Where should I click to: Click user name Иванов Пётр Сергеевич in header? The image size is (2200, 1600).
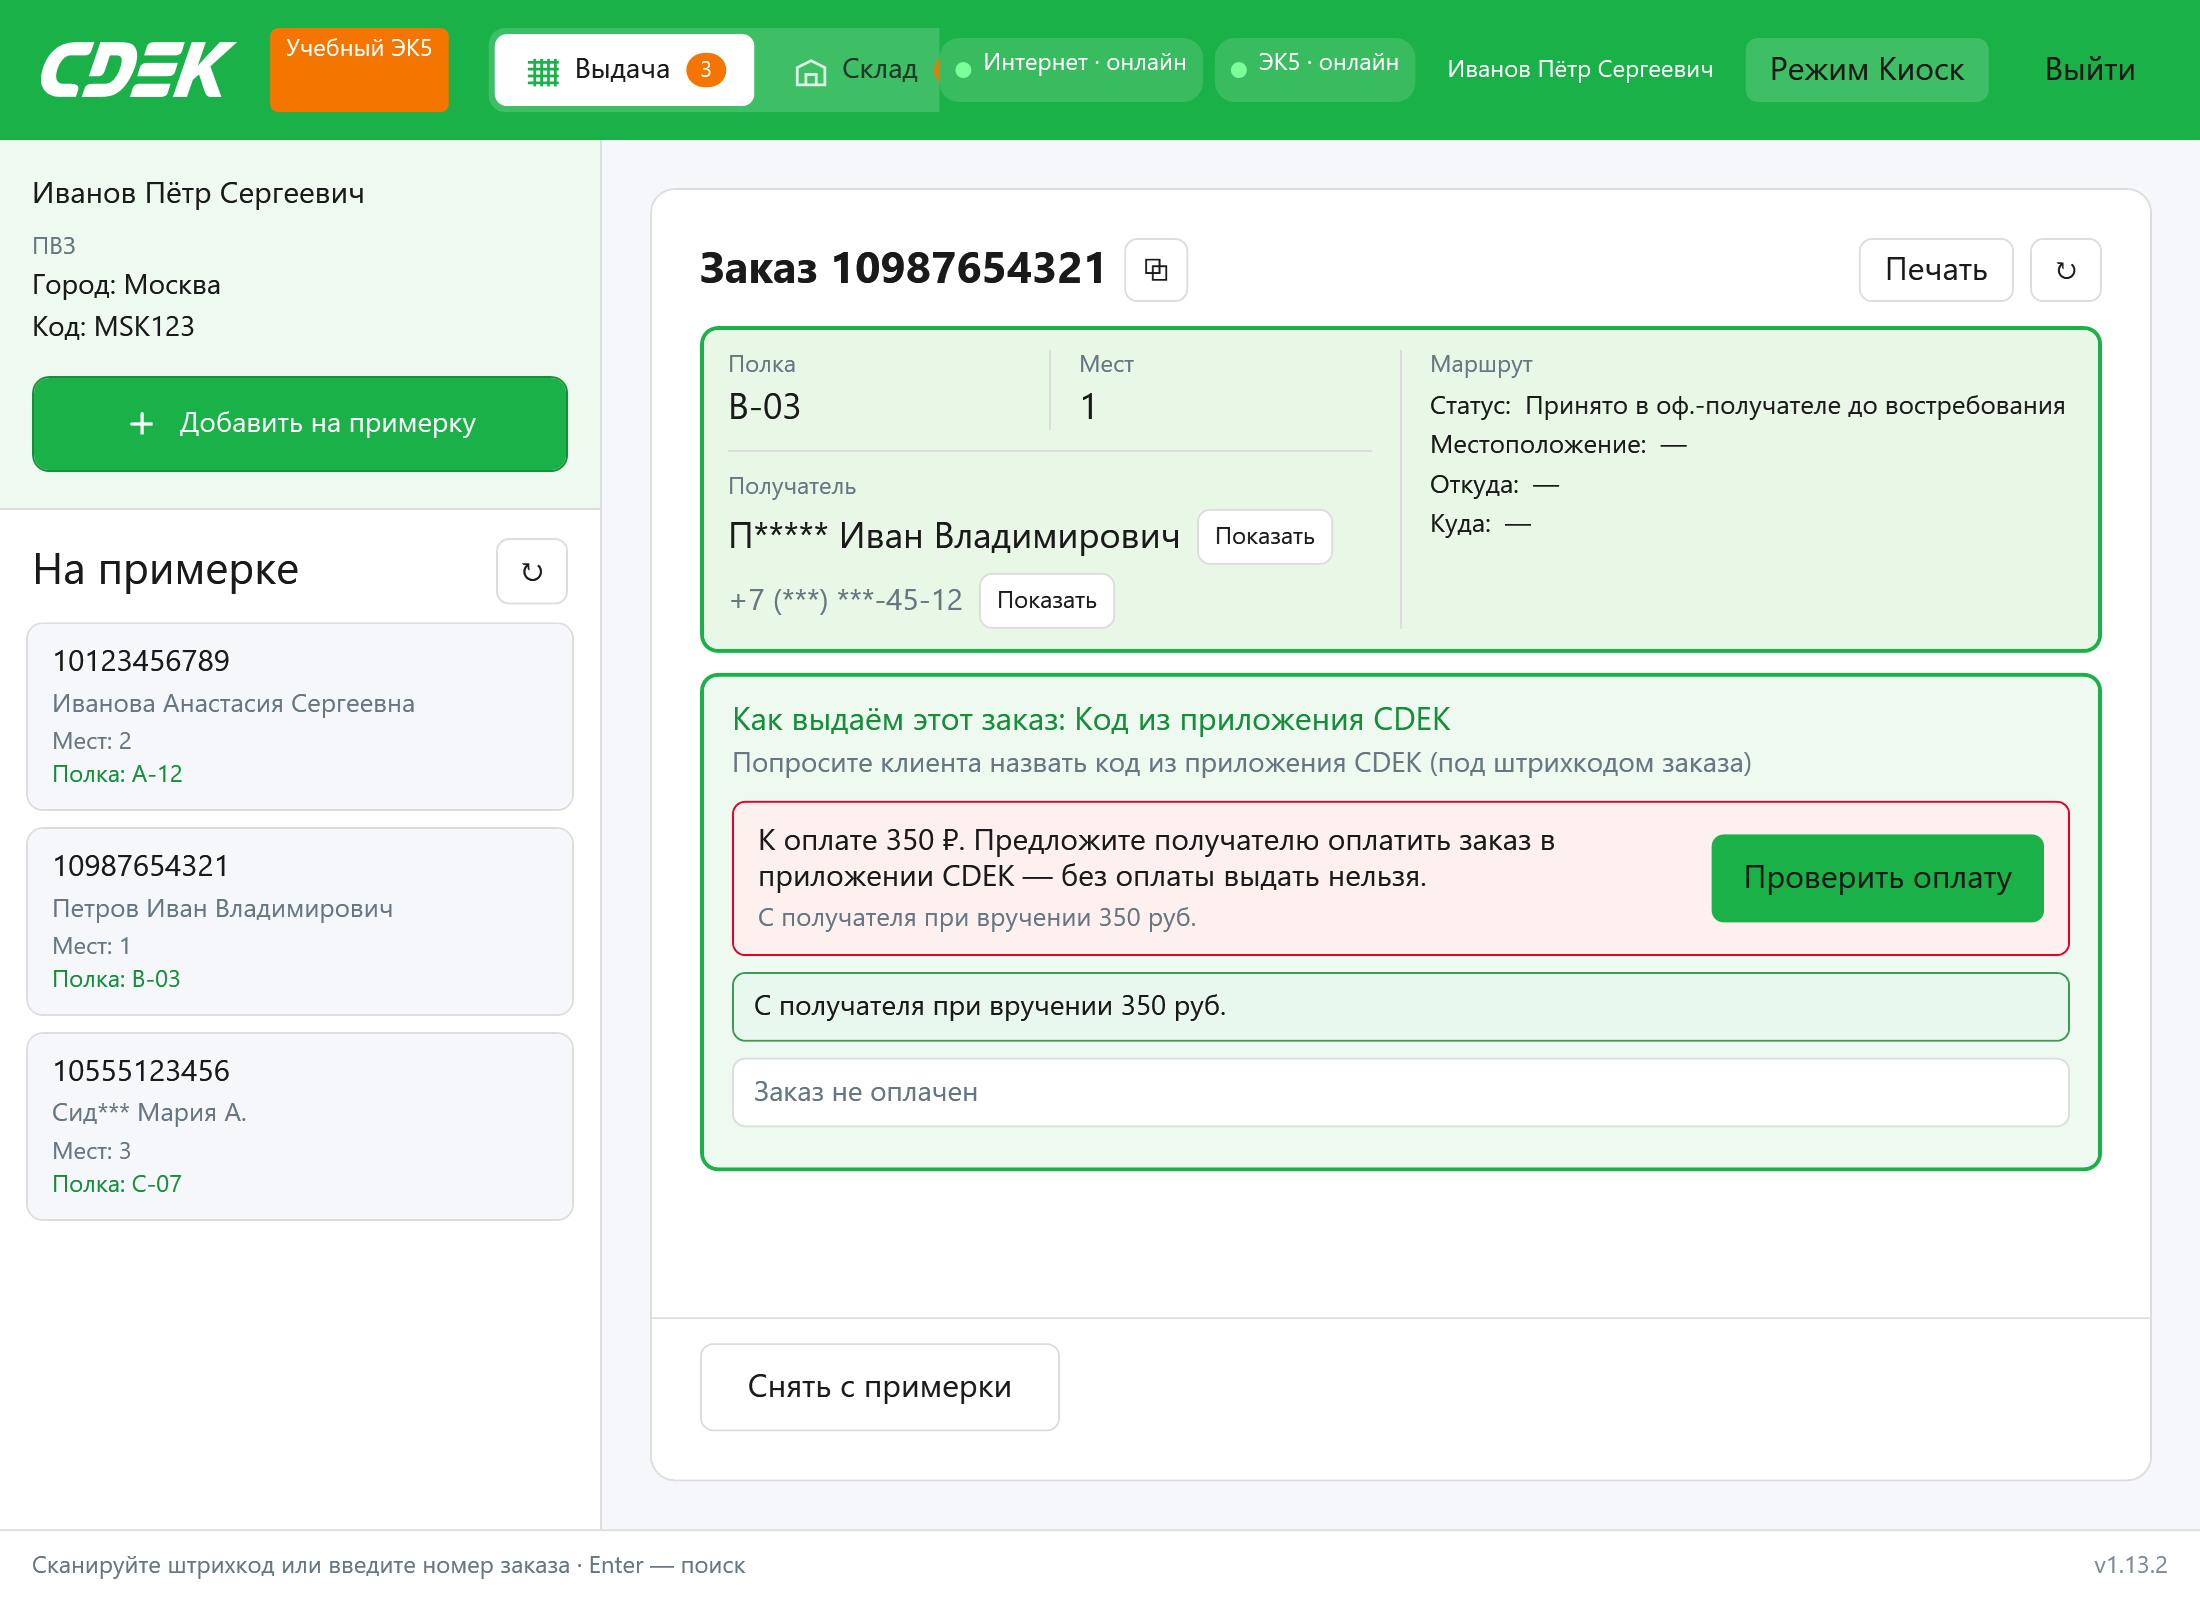point(1580,70)
